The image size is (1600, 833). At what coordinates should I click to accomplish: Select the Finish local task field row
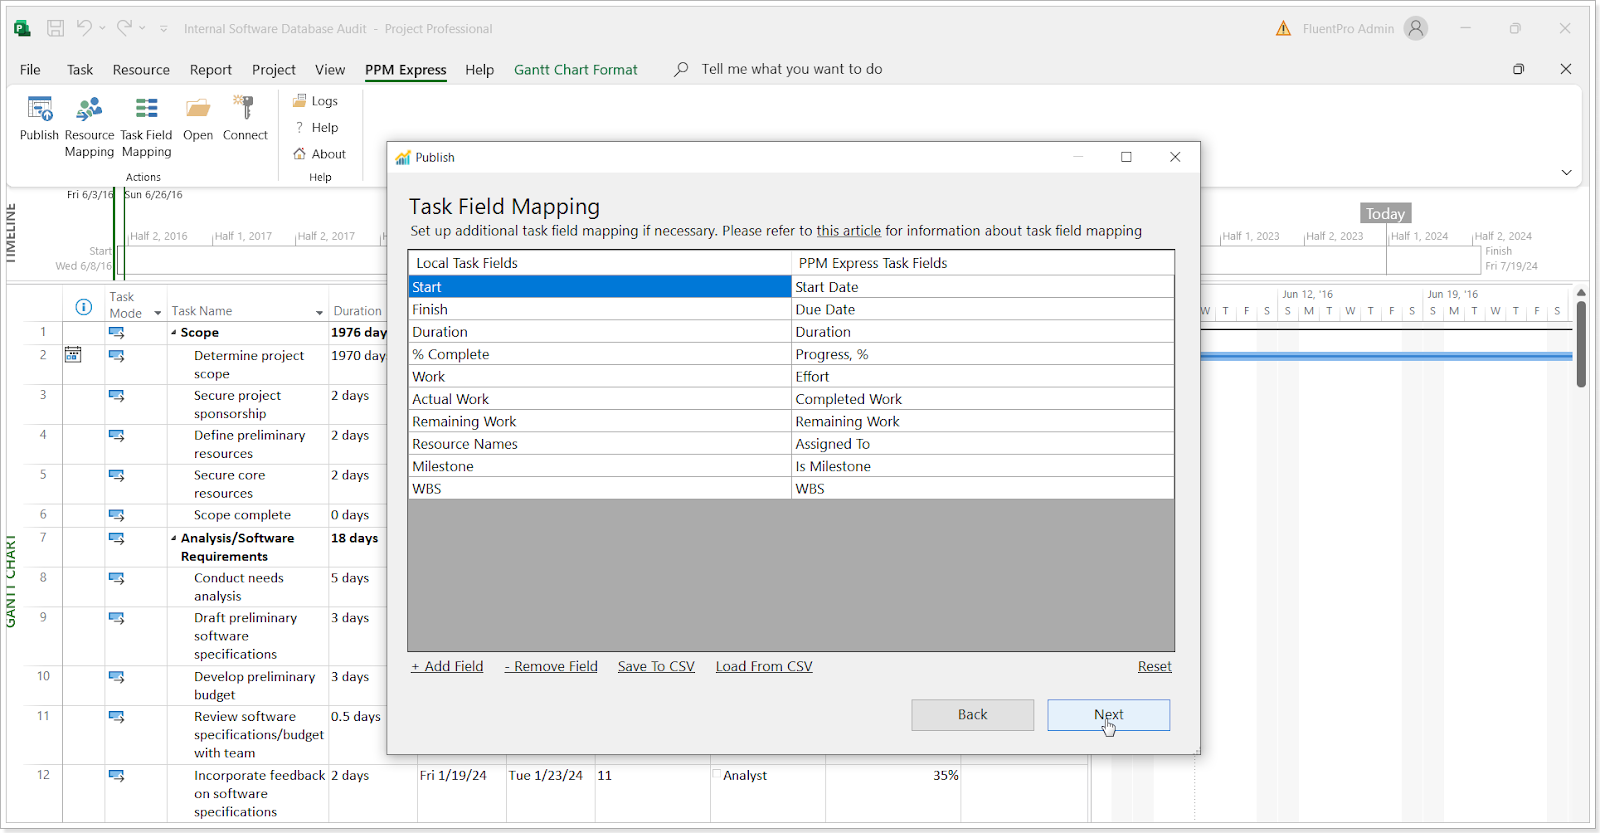(600, 310)
